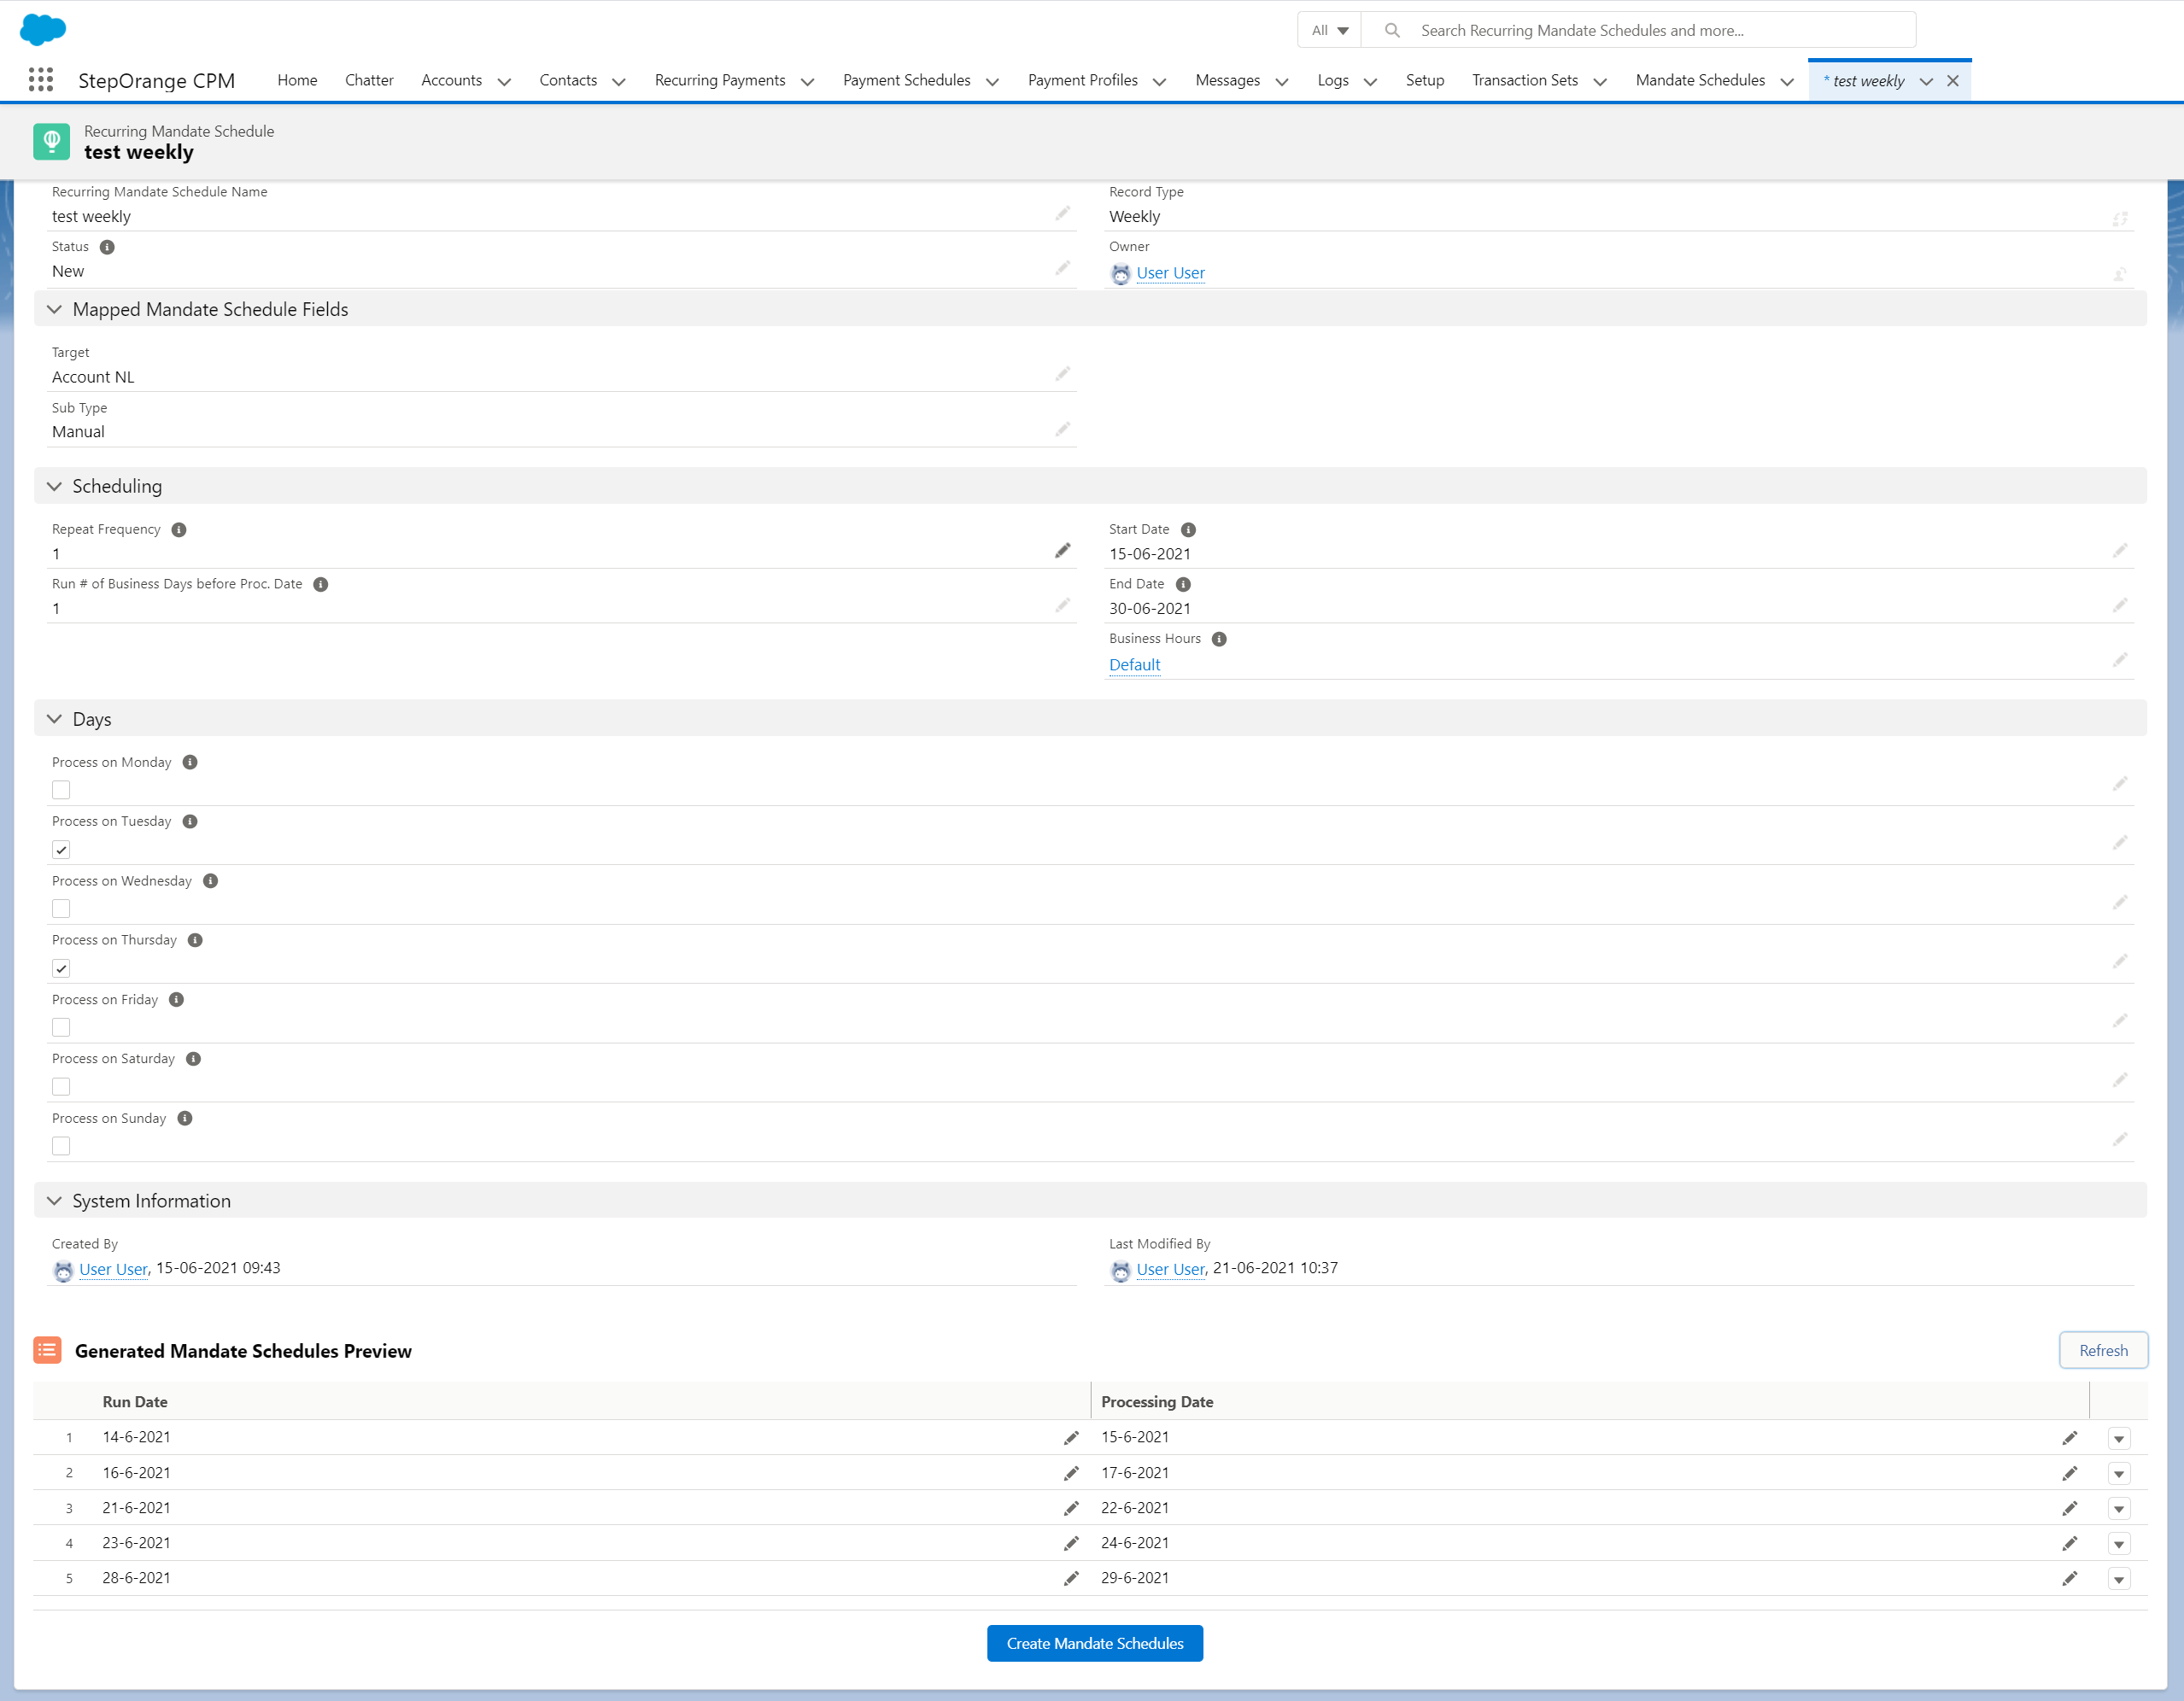The width and height of the screenshot is (2184, 1701).
Task: Click the info icon next to Business Hours
Action: click(1219, 638)
